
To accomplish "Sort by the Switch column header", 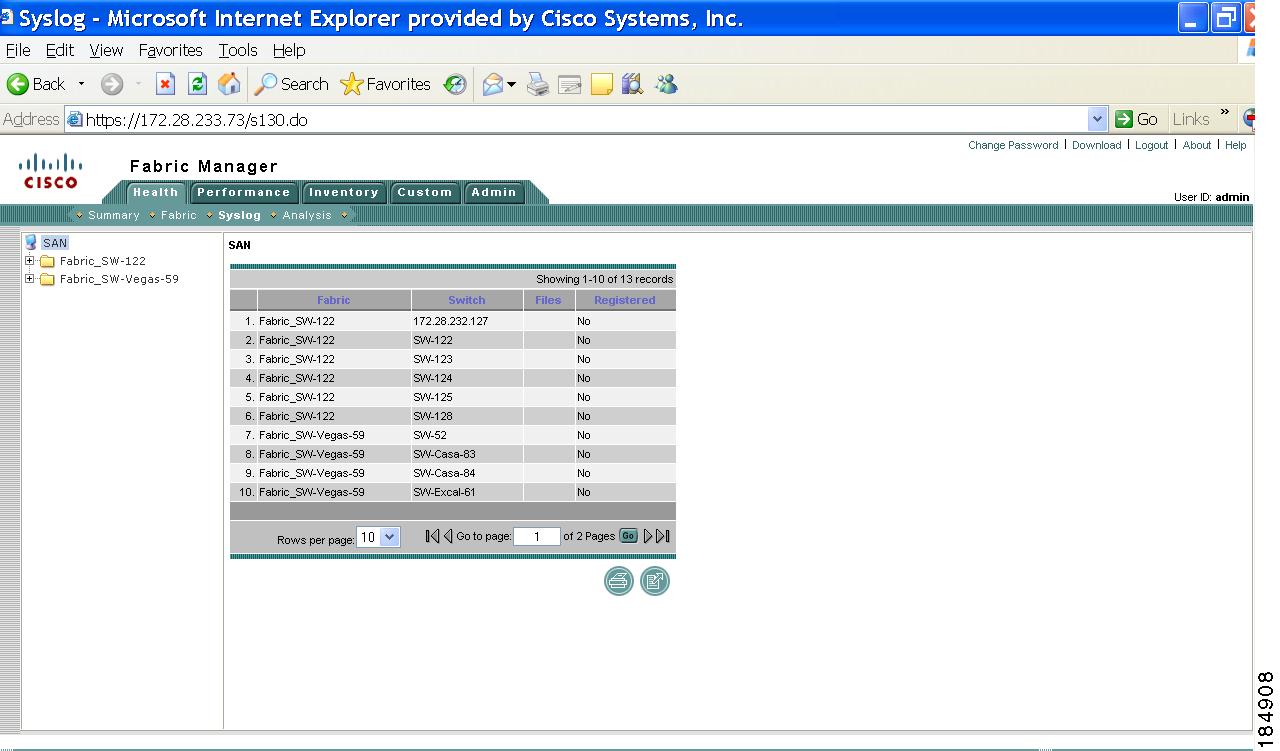I will 467,300.
